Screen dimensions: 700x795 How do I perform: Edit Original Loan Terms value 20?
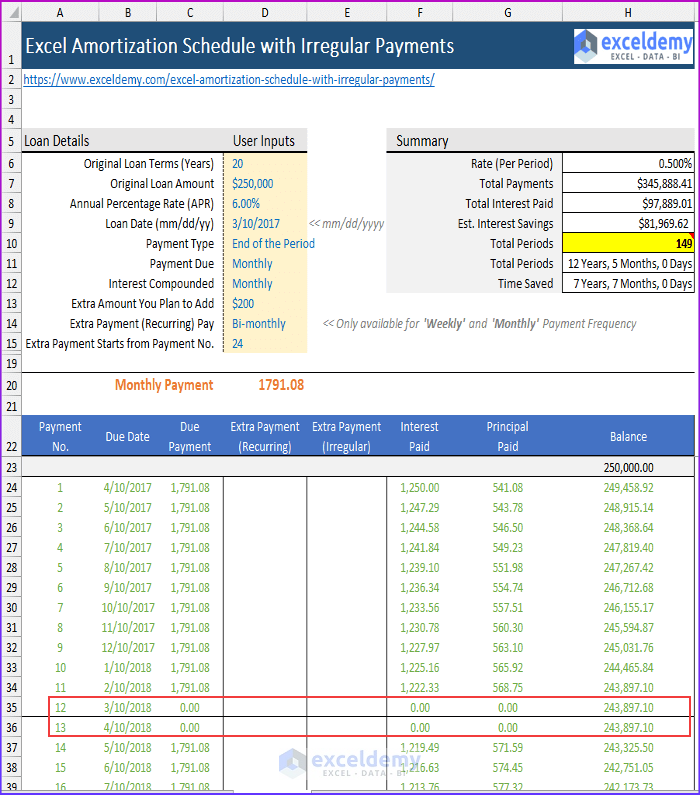265,164
